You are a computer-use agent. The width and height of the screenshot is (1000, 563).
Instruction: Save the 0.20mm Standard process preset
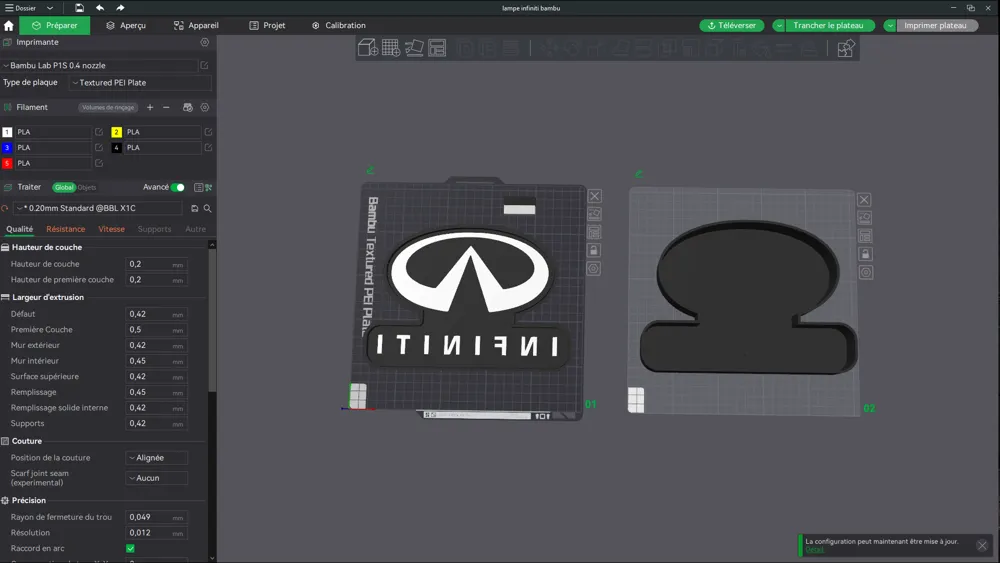195,208
